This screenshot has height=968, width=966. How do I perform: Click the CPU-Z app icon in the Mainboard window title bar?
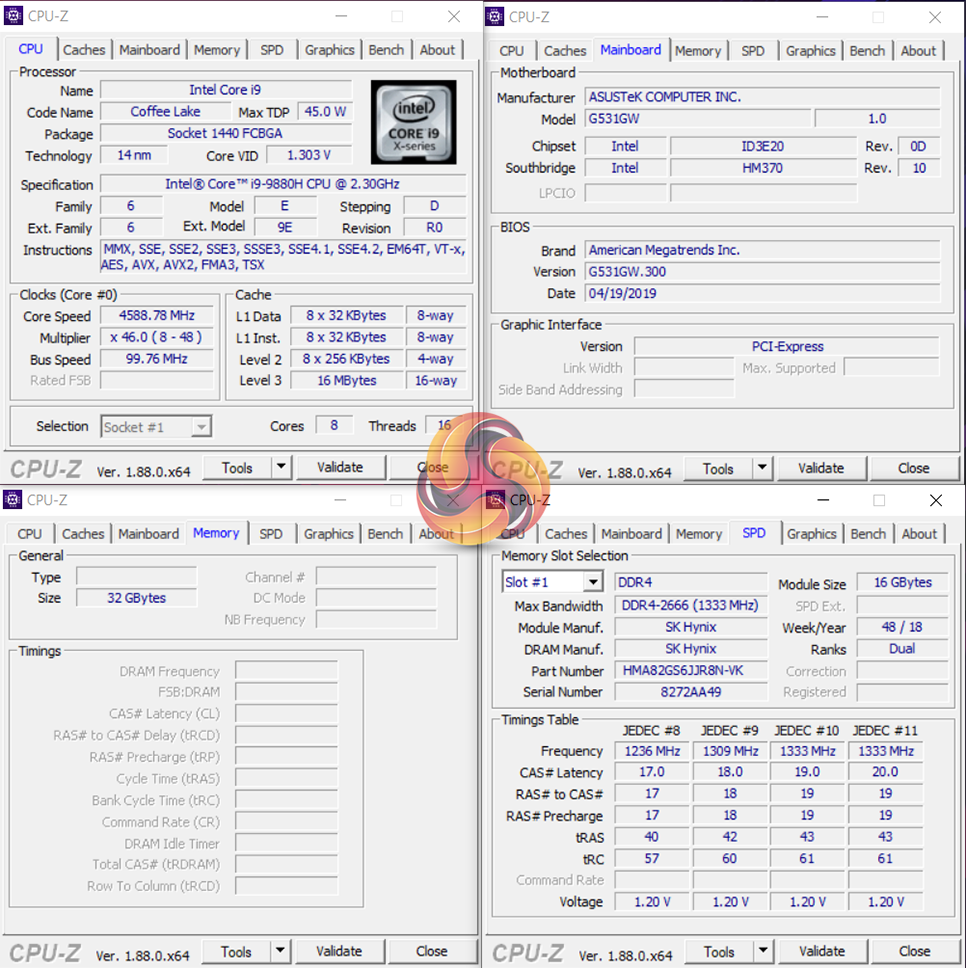494,17
